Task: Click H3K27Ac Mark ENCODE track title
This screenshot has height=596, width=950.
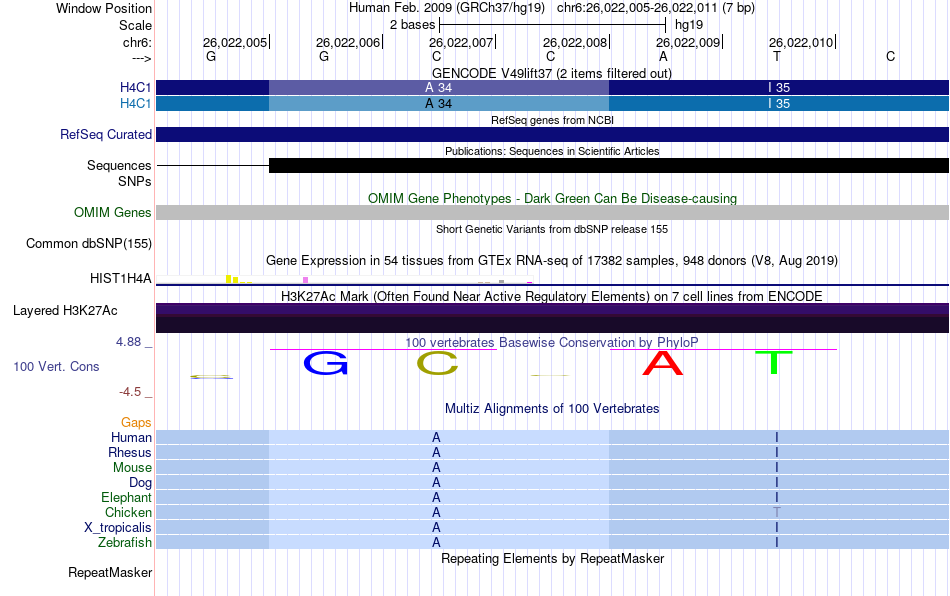Action: (x=552, y=296)
